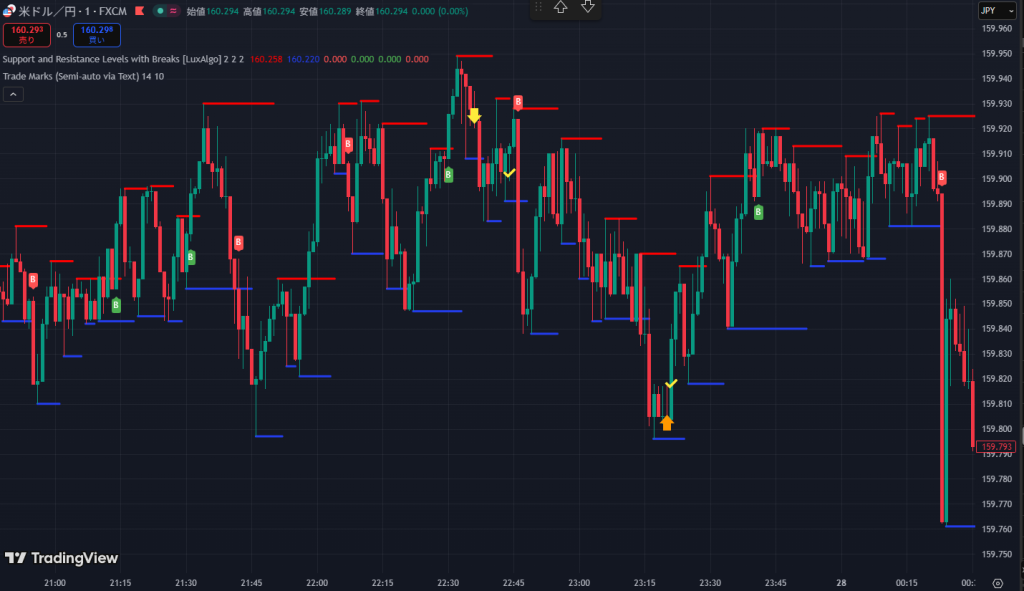Grab the floating toolbar drag handle
The image size is (1024, 591).
pos(539,7)
